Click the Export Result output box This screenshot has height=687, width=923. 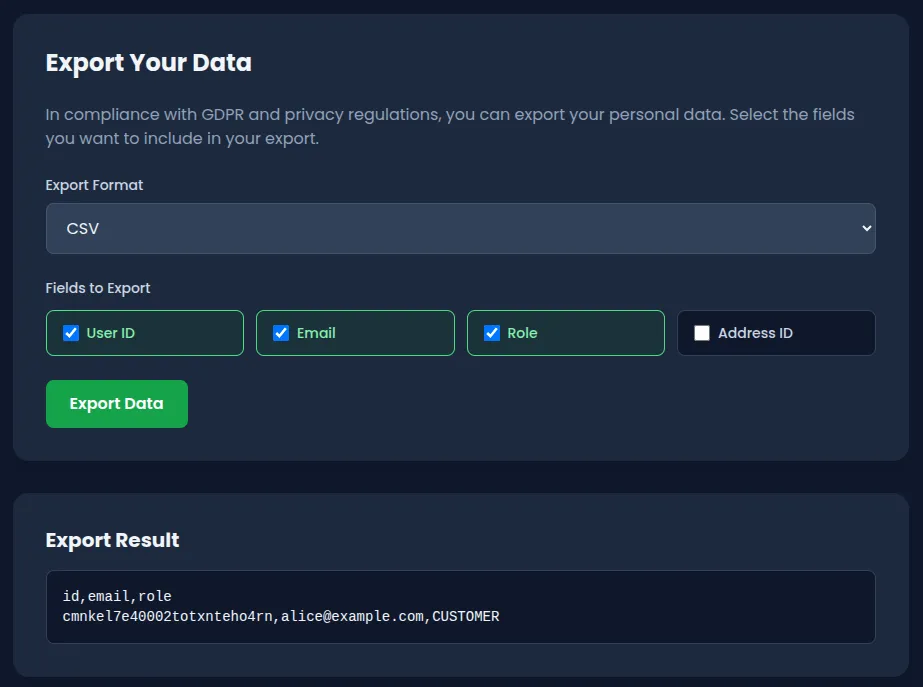(x=460, y=606)
